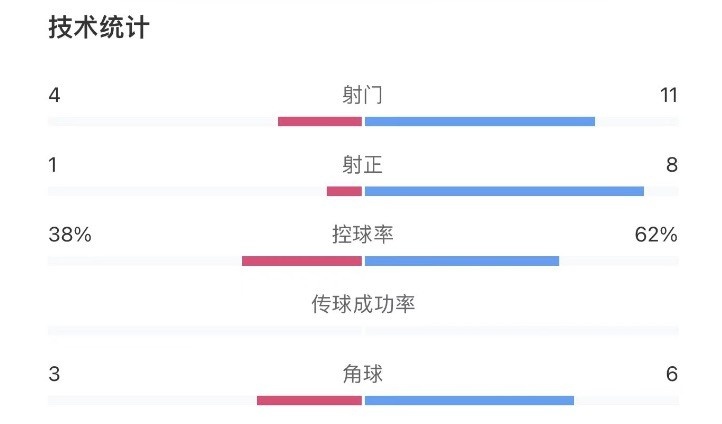
Task: Click the red 角球 bar segment
Action: [x=309, y=401]
